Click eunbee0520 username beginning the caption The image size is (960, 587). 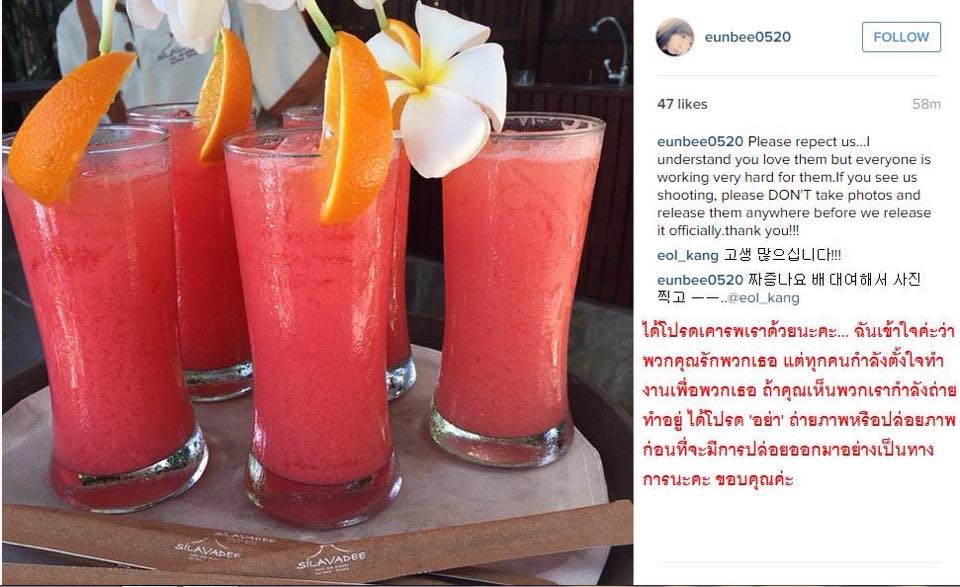700,141
